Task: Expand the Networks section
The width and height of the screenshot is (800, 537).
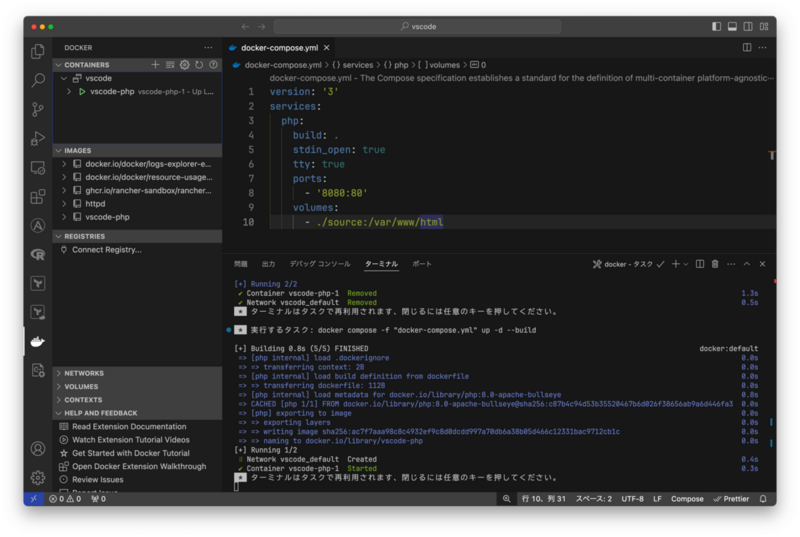Action: point(59,373)
